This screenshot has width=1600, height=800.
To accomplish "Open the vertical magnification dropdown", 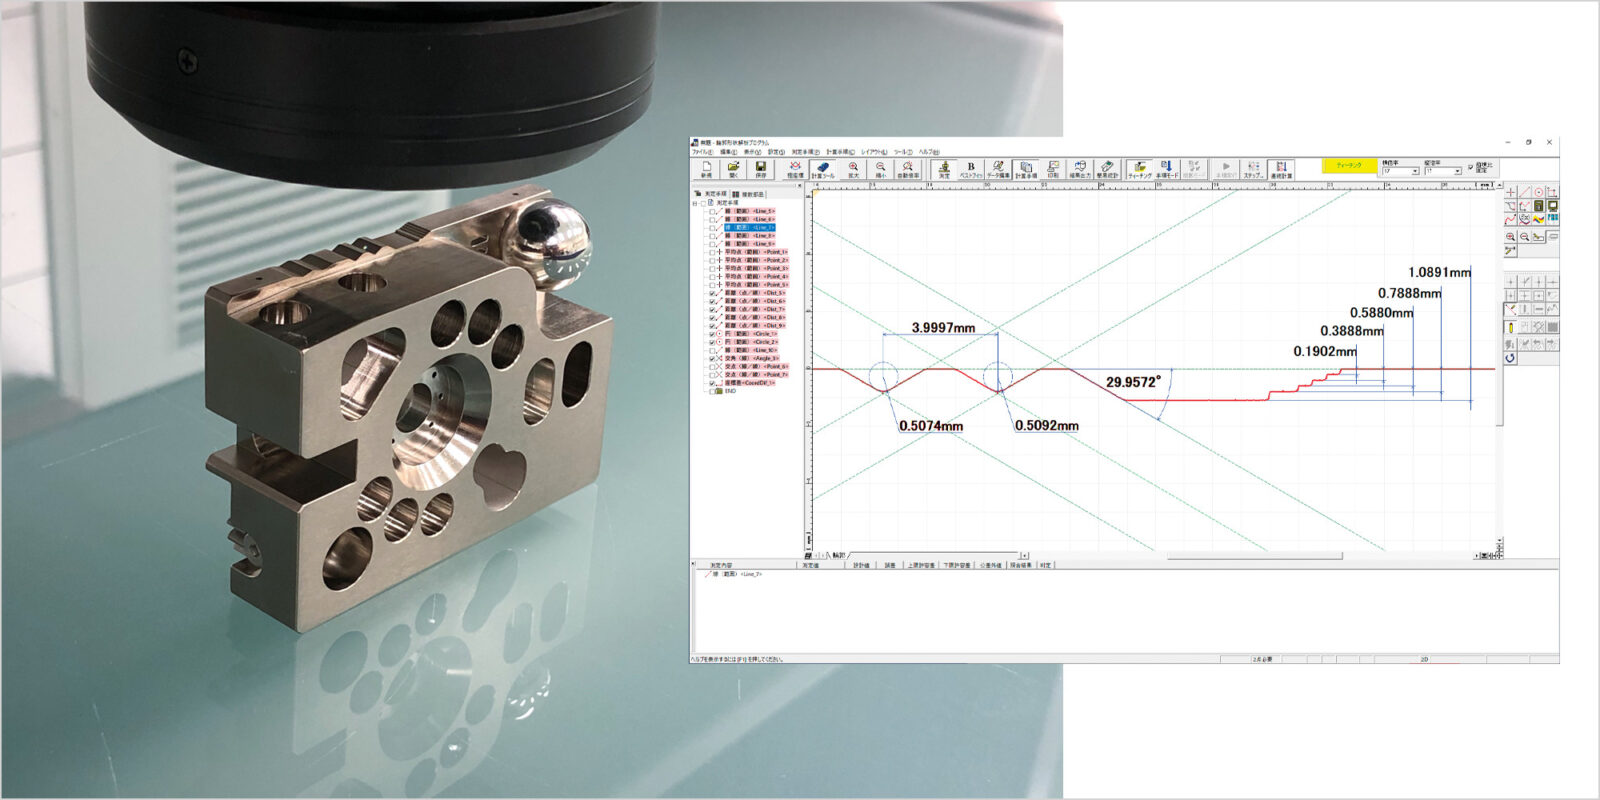I will (1458, 171).
